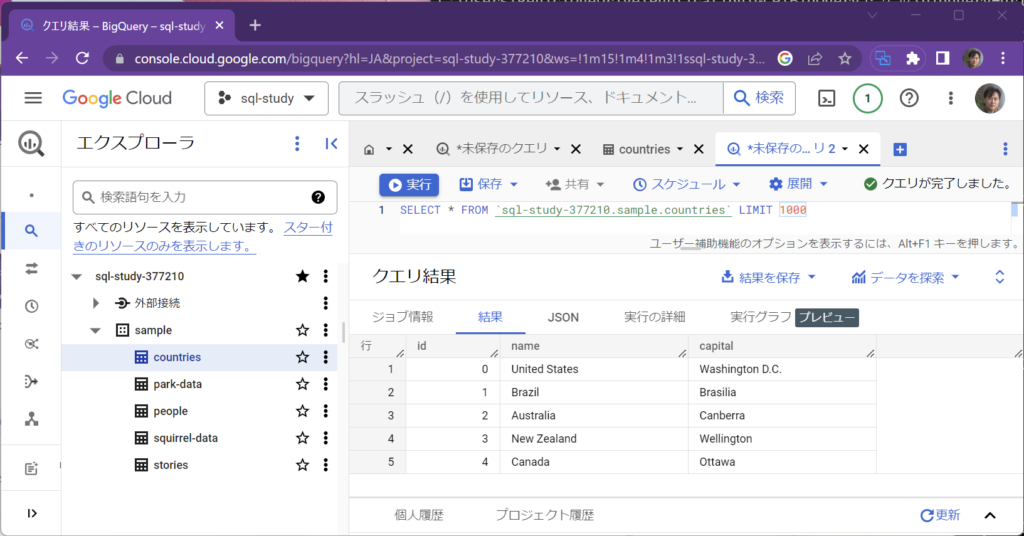The image size is (1024, 536).
Task: Open the Dataform arrow icon in sidebar
Action: [31, 382]
